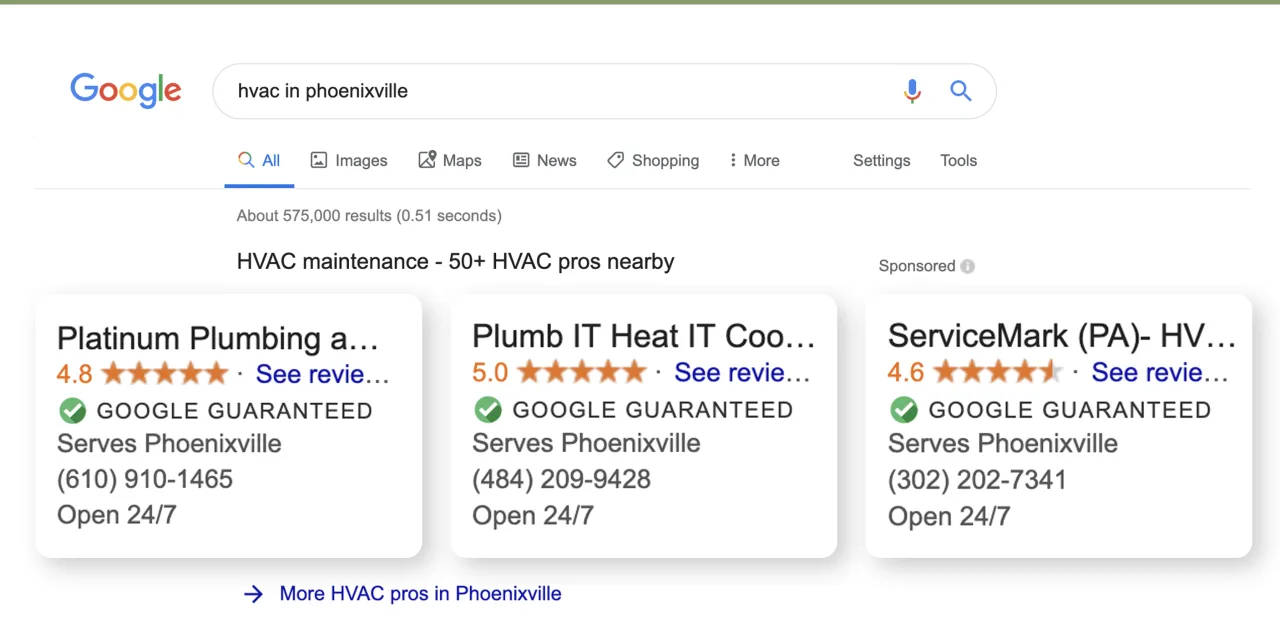Click Platinum Plumbing's Google Guaranteed checkmark badge
This screenshot has width=1280, height=622.
(x=72, y=410)
